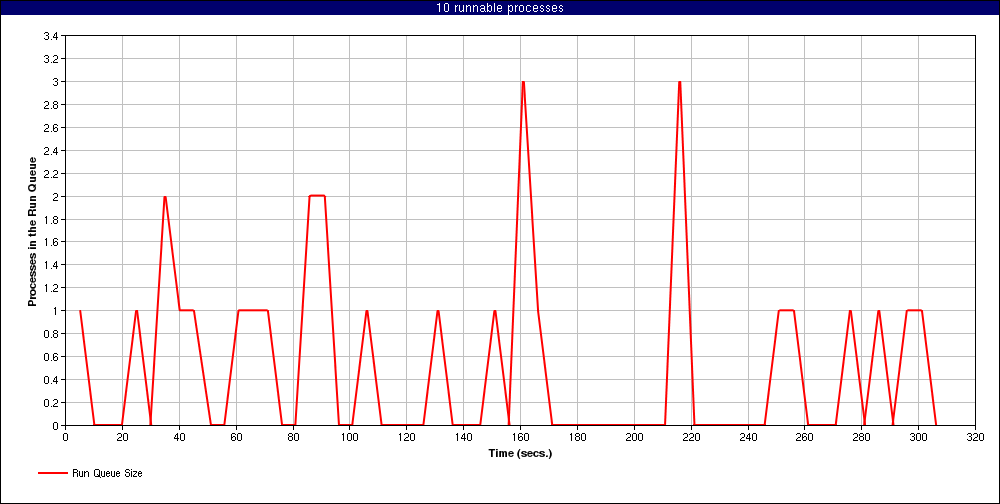Click the 280 label on the time axis

(862, 437)
